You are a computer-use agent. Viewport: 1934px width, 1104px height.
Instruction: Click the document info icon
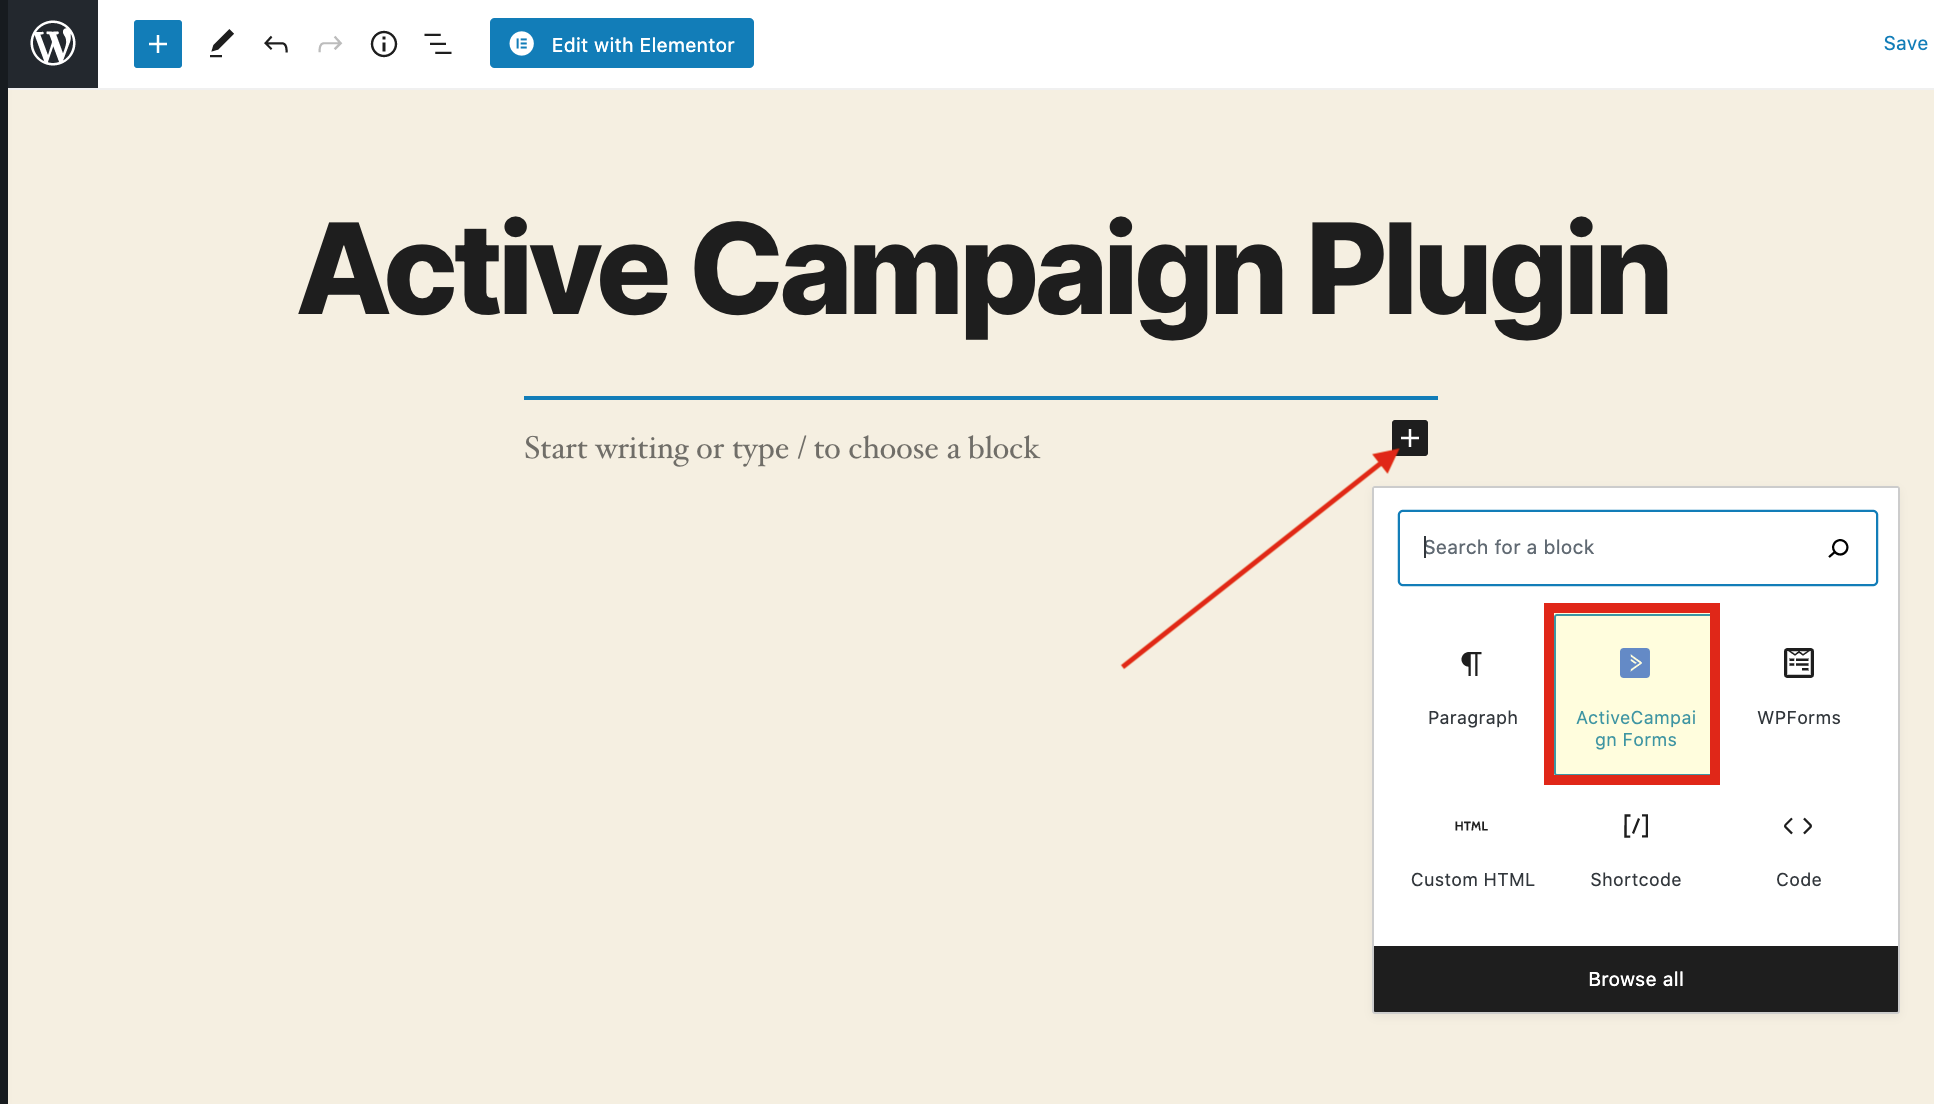384,43
